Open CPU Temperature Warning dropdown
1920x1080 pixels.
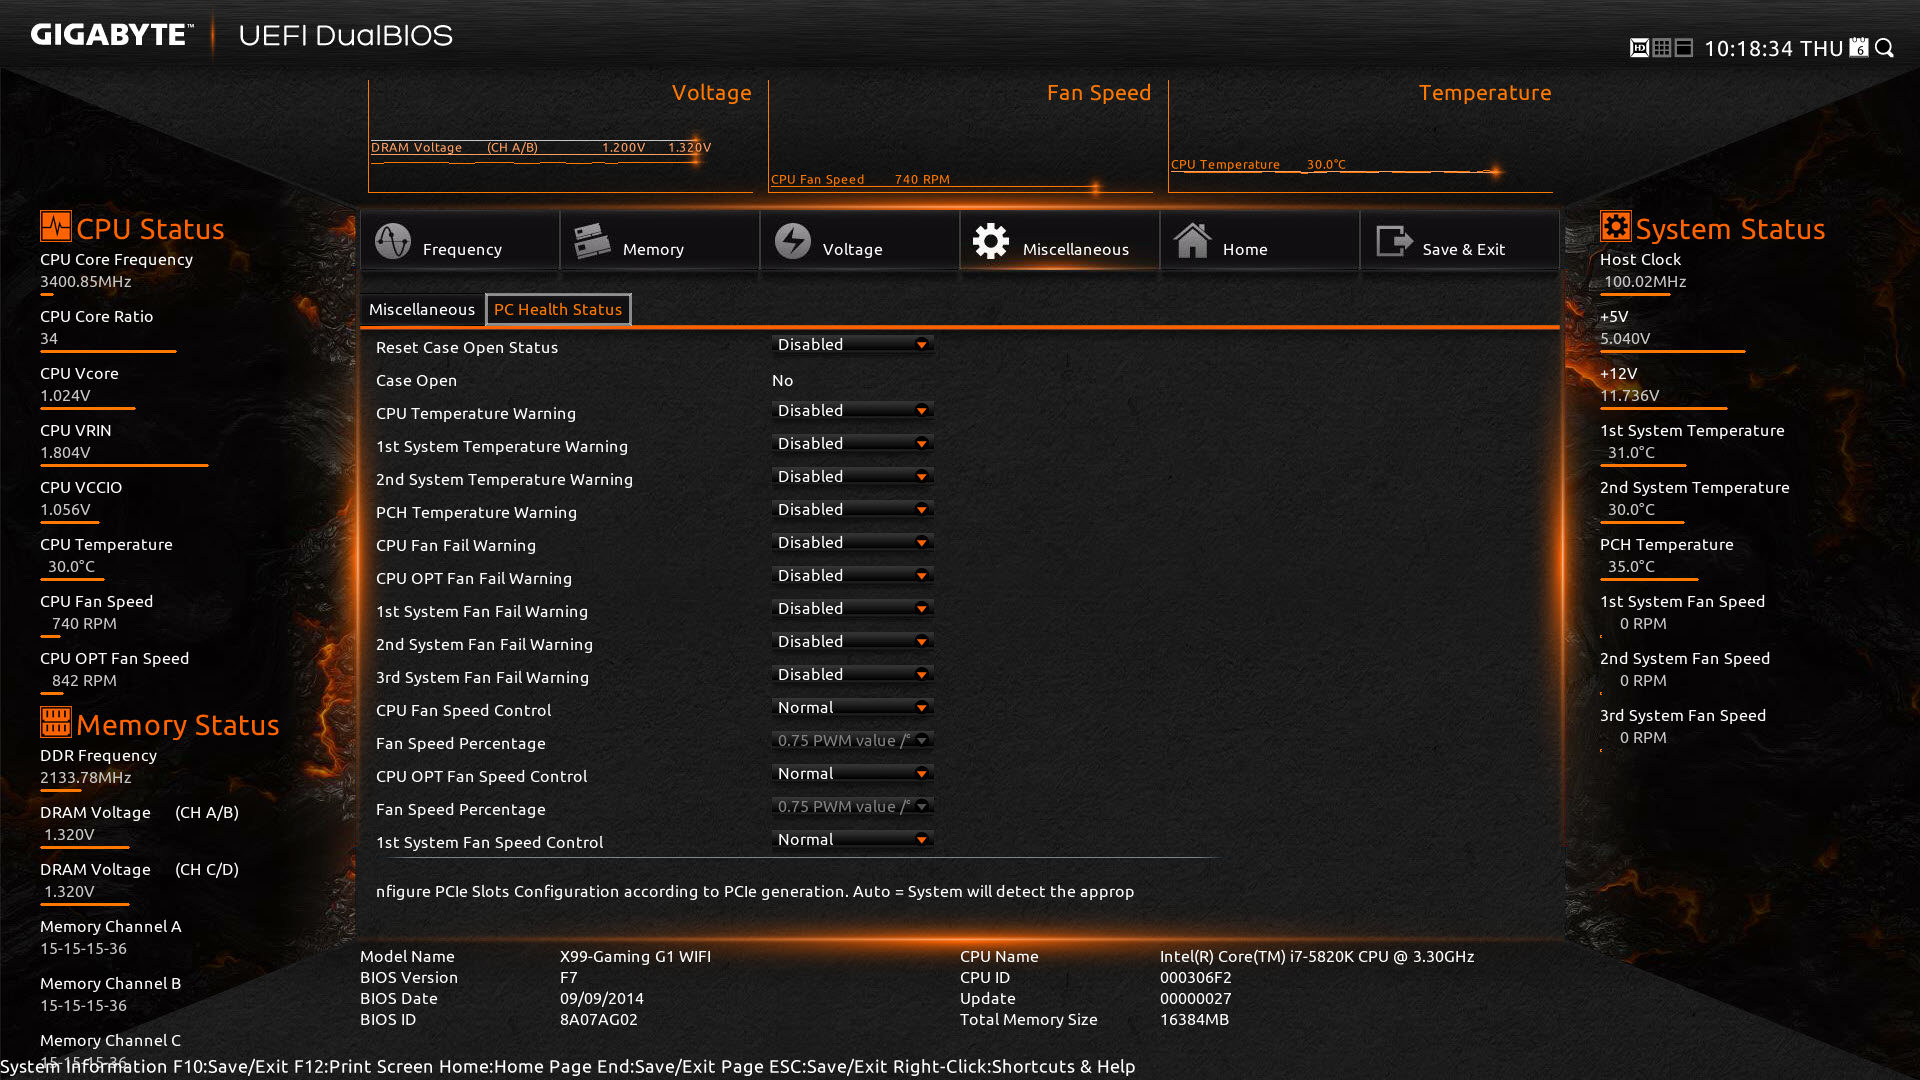click(853, 411)
